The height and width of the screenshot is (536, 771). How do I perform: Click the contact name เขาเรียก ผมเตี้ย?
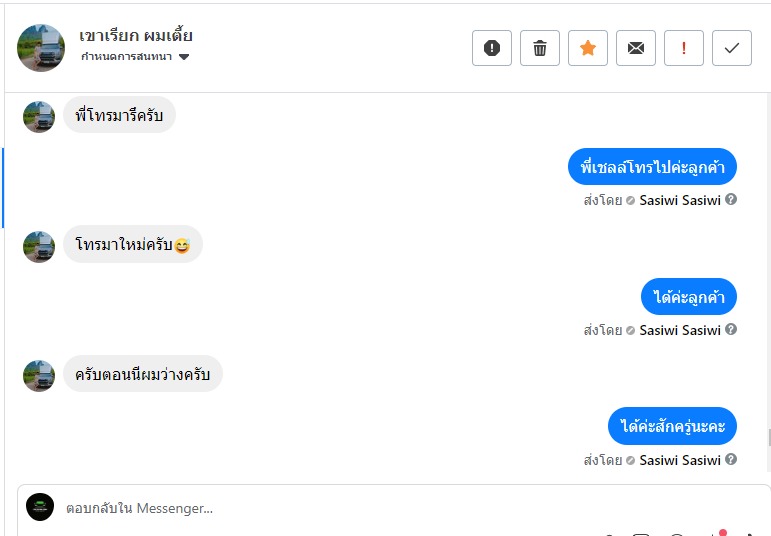click(x=136, y=36)
